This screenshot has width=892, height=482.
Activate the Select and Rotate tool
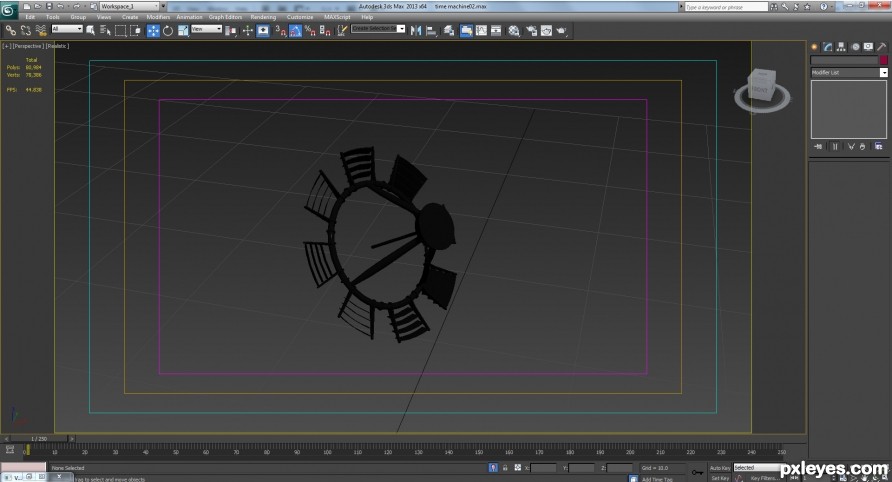pos(168,31)
